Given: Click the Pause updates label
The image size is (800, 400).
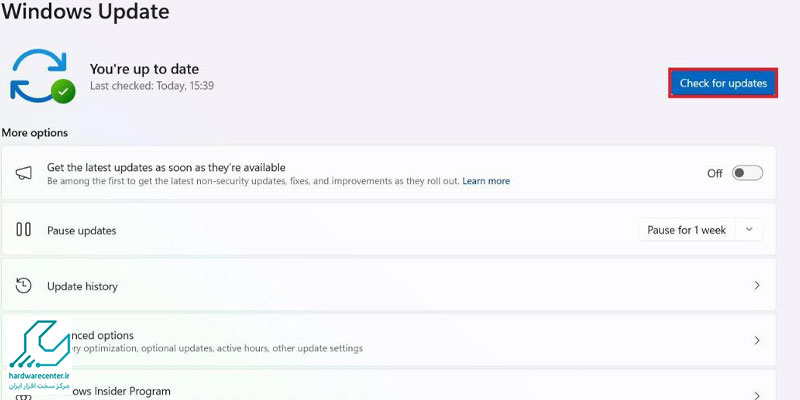Looking at the screenshot, I should tap(82, 231).
